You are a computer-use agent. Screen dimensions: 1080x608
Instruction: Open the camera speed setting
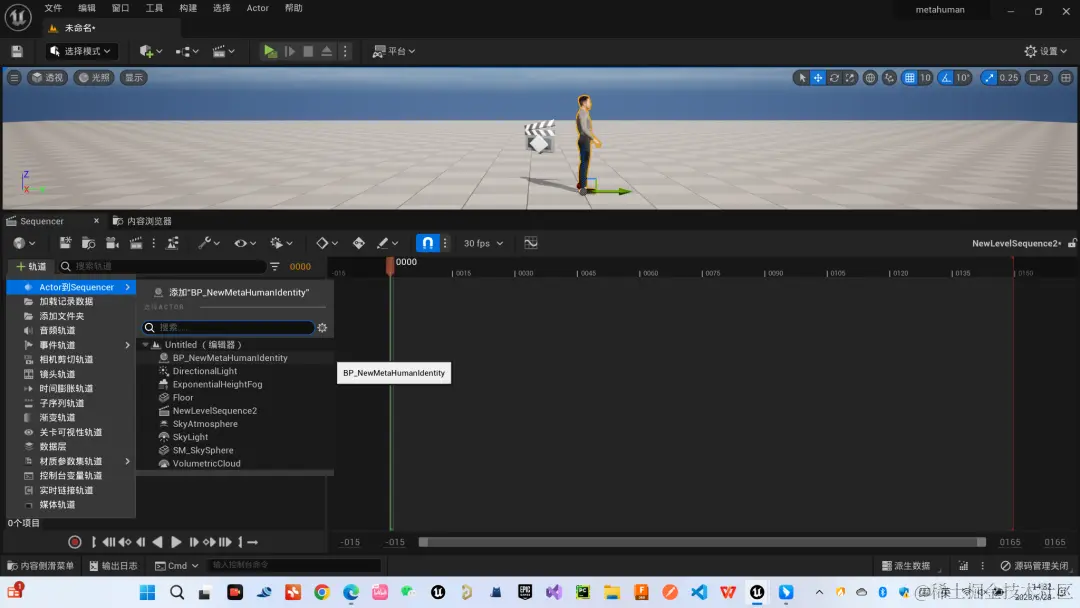(1039, 78)
